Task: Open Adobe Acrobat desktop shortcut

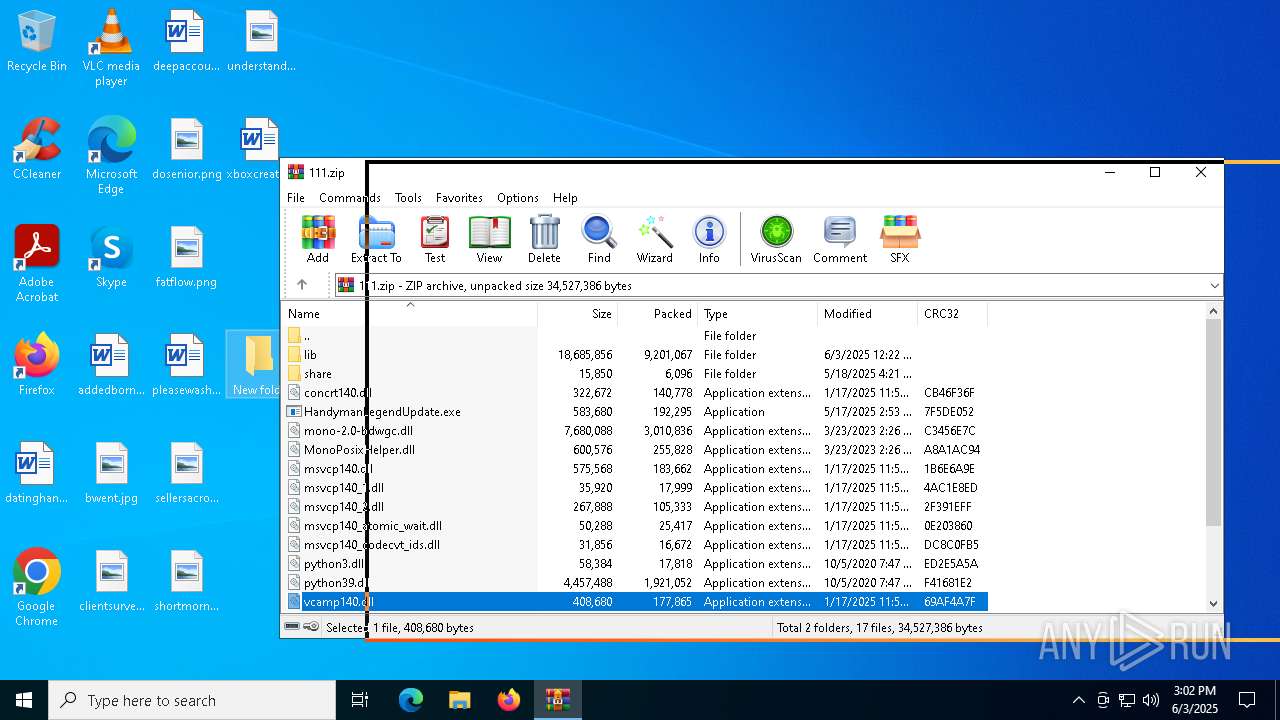Action: [37, 265]
